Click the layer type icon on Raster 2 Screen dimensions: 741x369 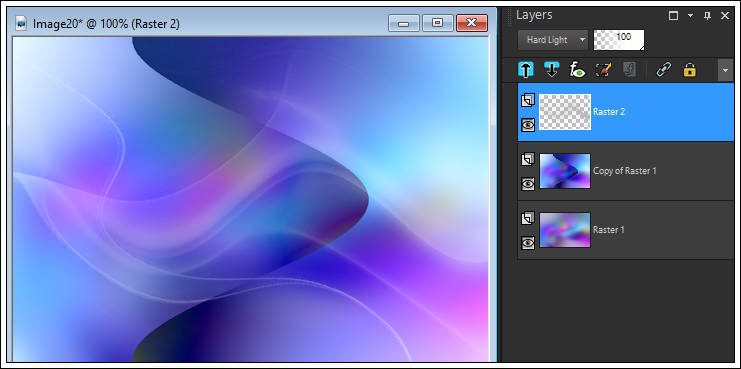pos(528,100)
